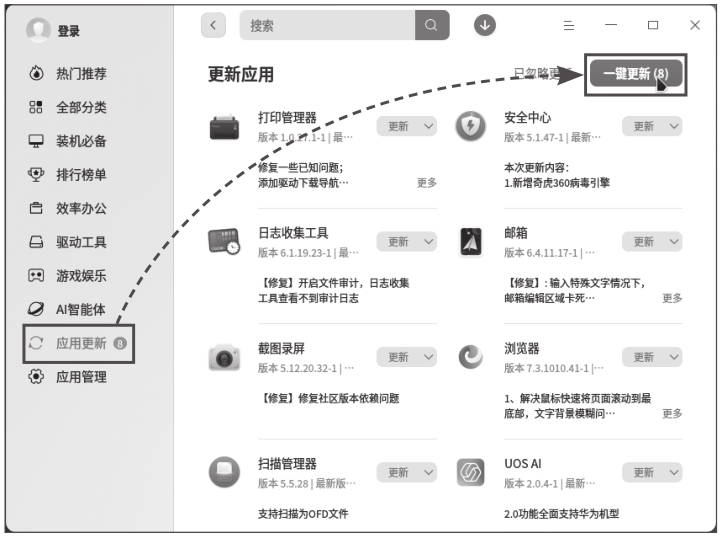
Task: Click the drive icon beside 驱动工具
Action: (36, 242)
